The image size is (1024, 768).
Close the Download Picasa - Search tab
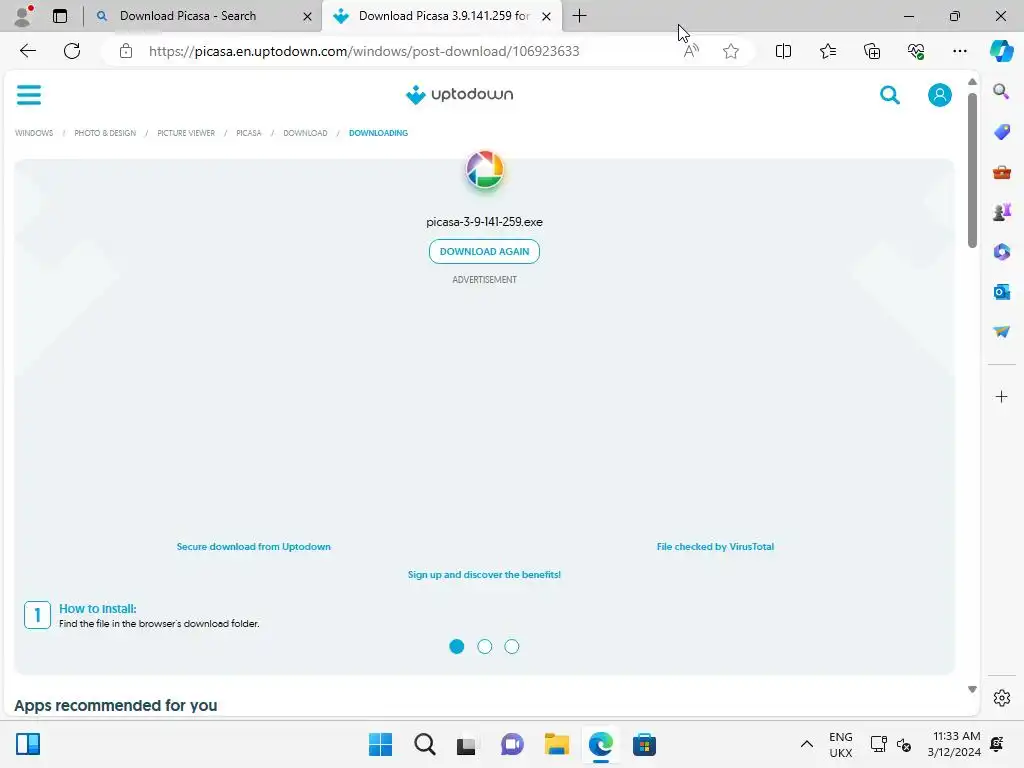(x=307, y=16)
